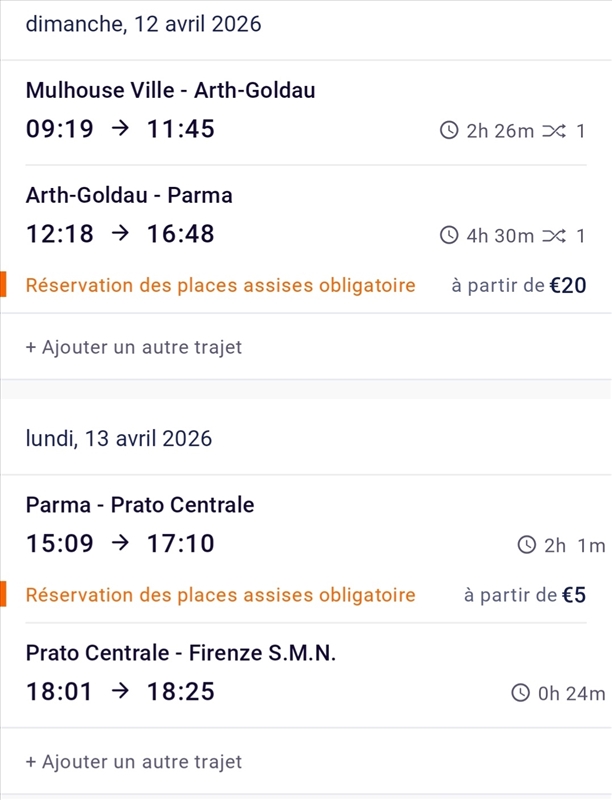Click the clock icon for Arth-Goldau – Parma
Image resolution: width=612 pixels, height=800 pixels.
[x=449, y=236]
